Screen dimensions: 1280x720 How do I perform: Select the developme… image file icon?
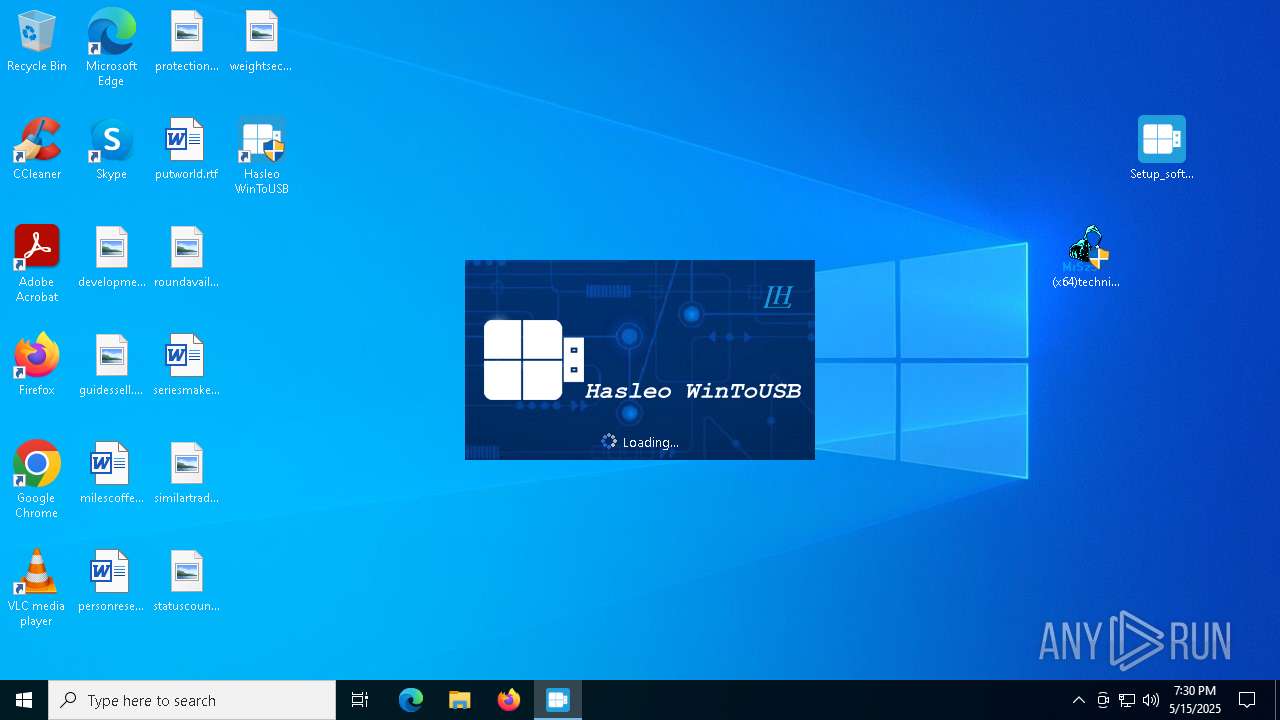(x=111, y=258)
